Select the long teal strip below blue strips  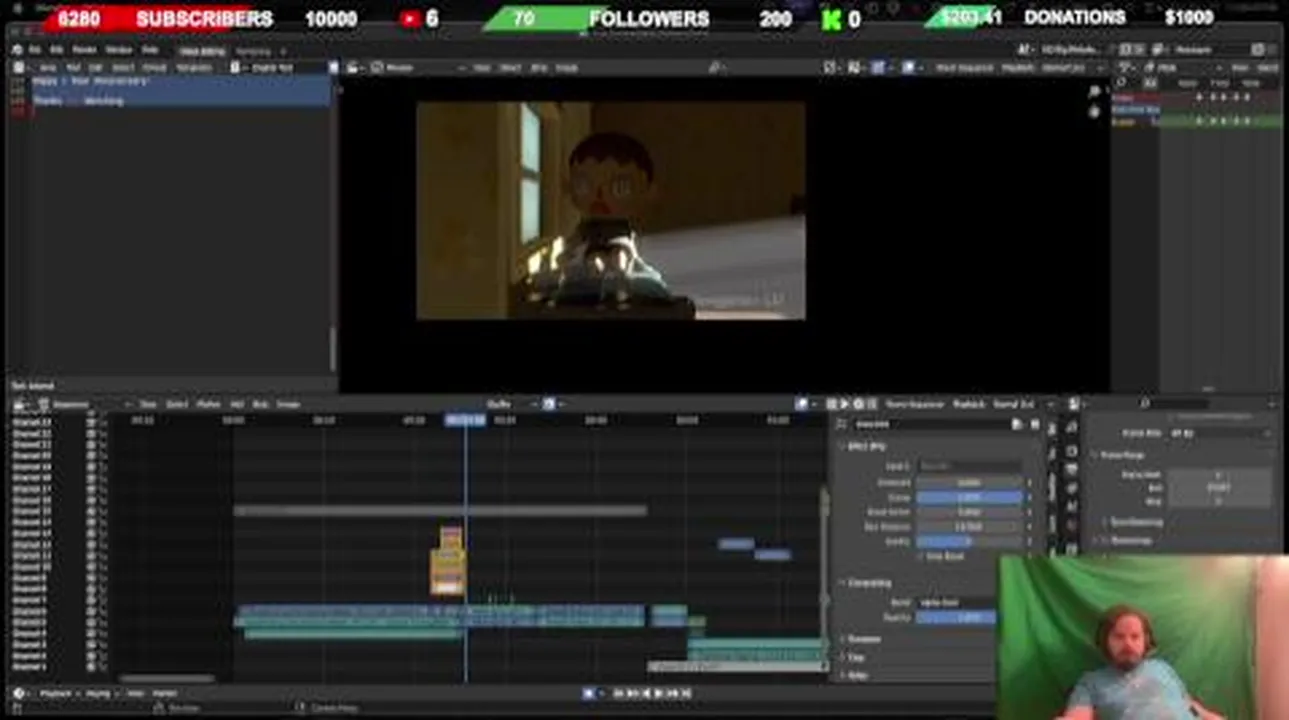353,633
